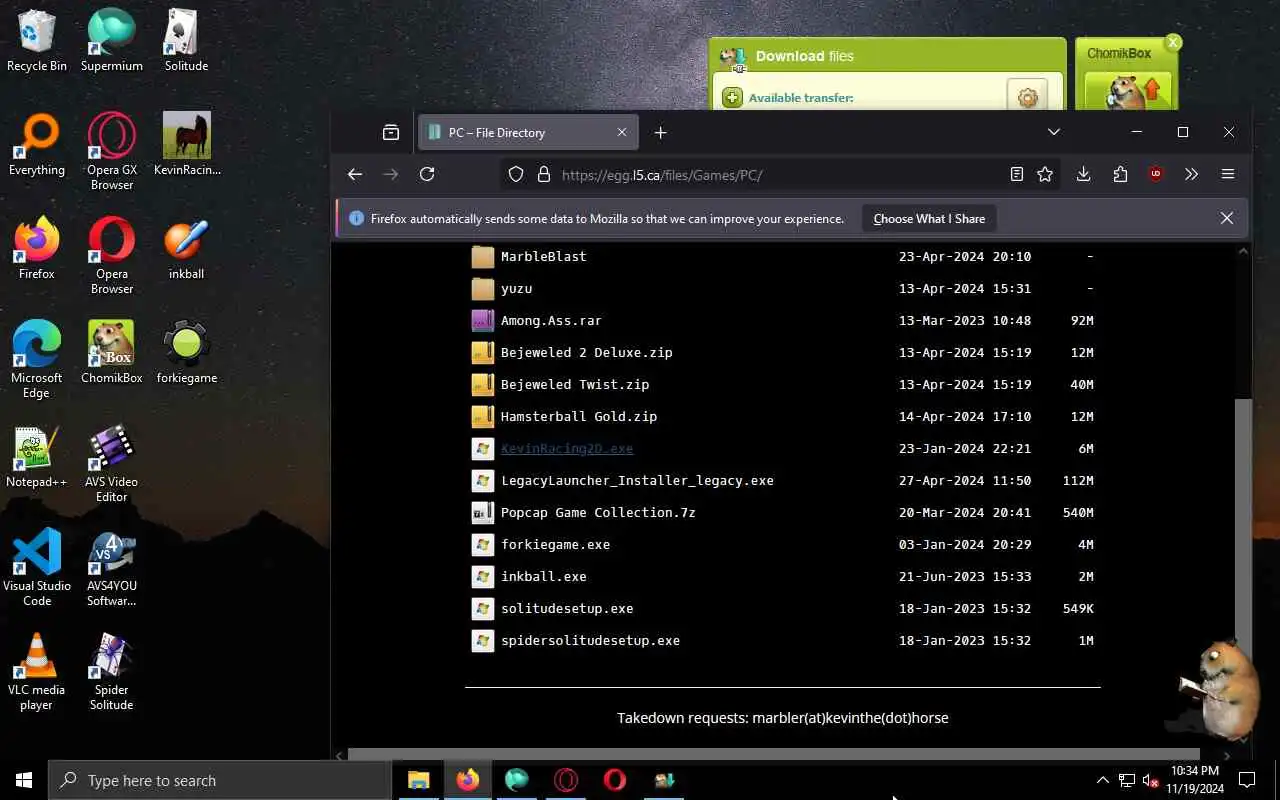Open the AVS4YOU Software desktop icon
This screenshot has height=800, width=1280.
pos(112,568)
